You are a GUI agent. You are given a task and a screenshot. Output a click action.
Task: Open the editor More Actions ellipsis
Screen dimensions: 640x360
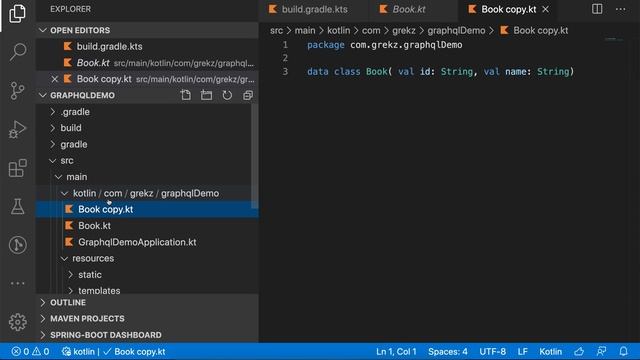tap(620, 9)
